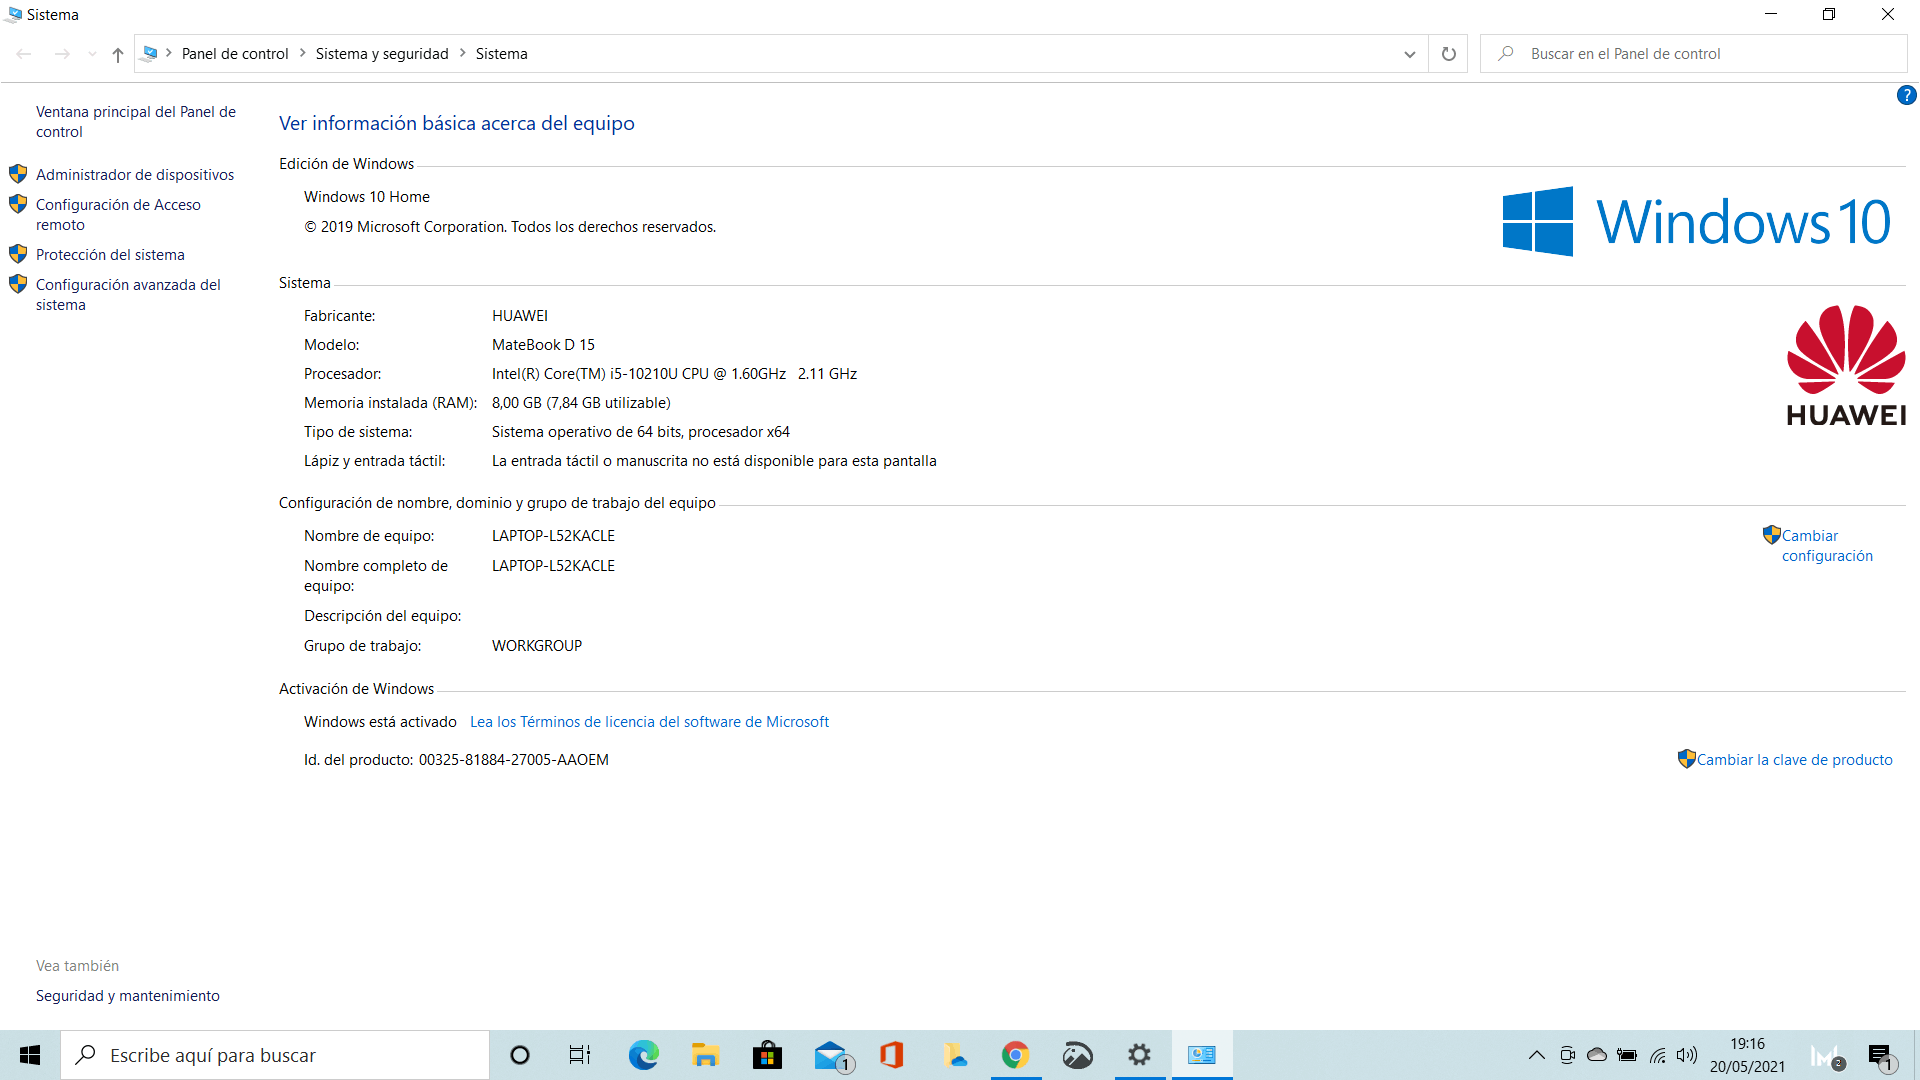Click the refresh button in address bar
This screenshot has height=1080, width=1920.
1448,54
